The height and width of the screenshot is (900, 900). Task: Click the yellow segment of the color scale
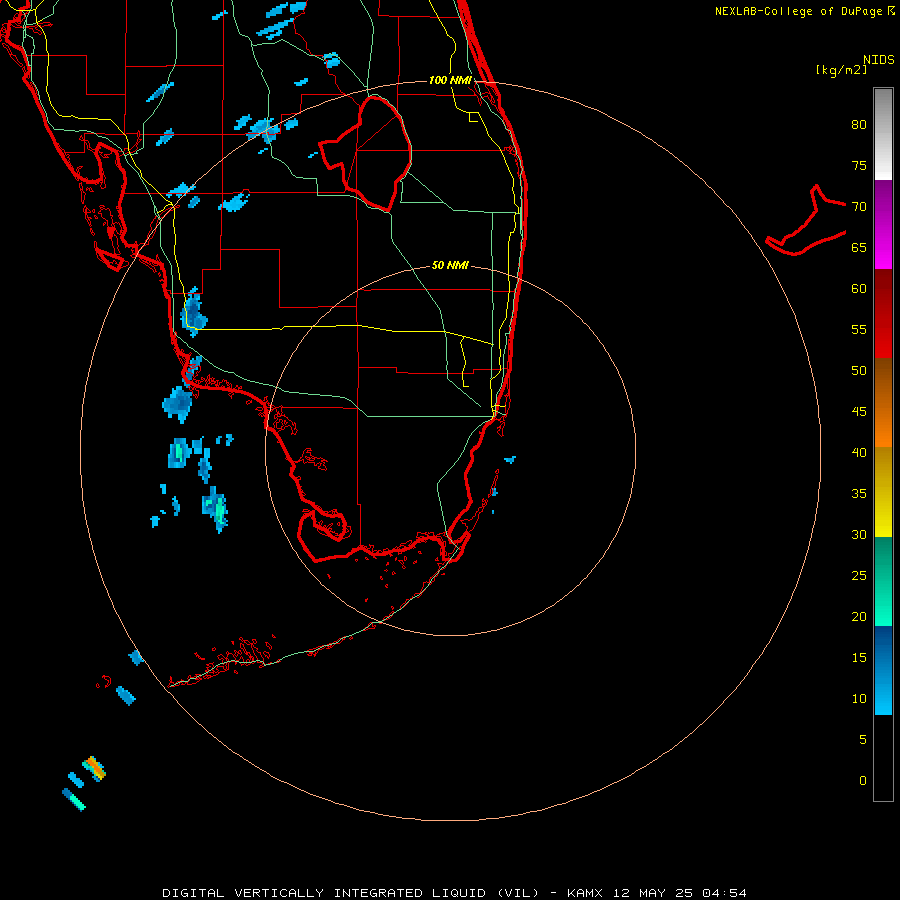click(883, 492)
